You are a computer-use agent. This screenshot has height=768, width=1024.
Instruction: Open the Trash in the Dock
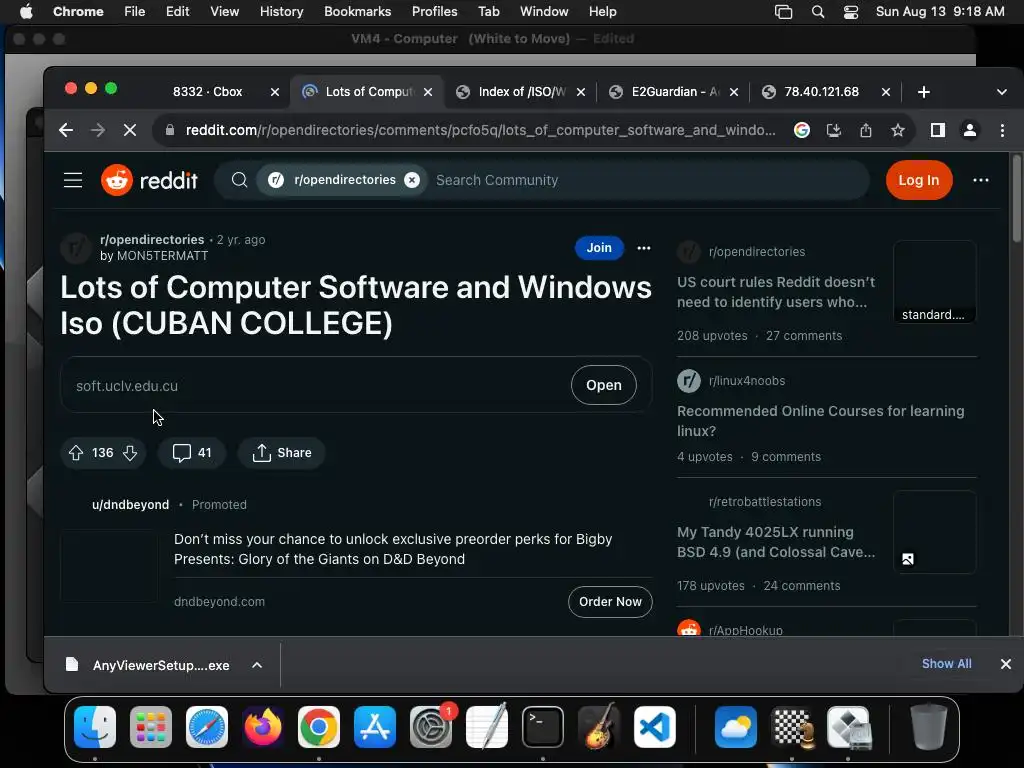pyautogui.click(x=929, y=727)
